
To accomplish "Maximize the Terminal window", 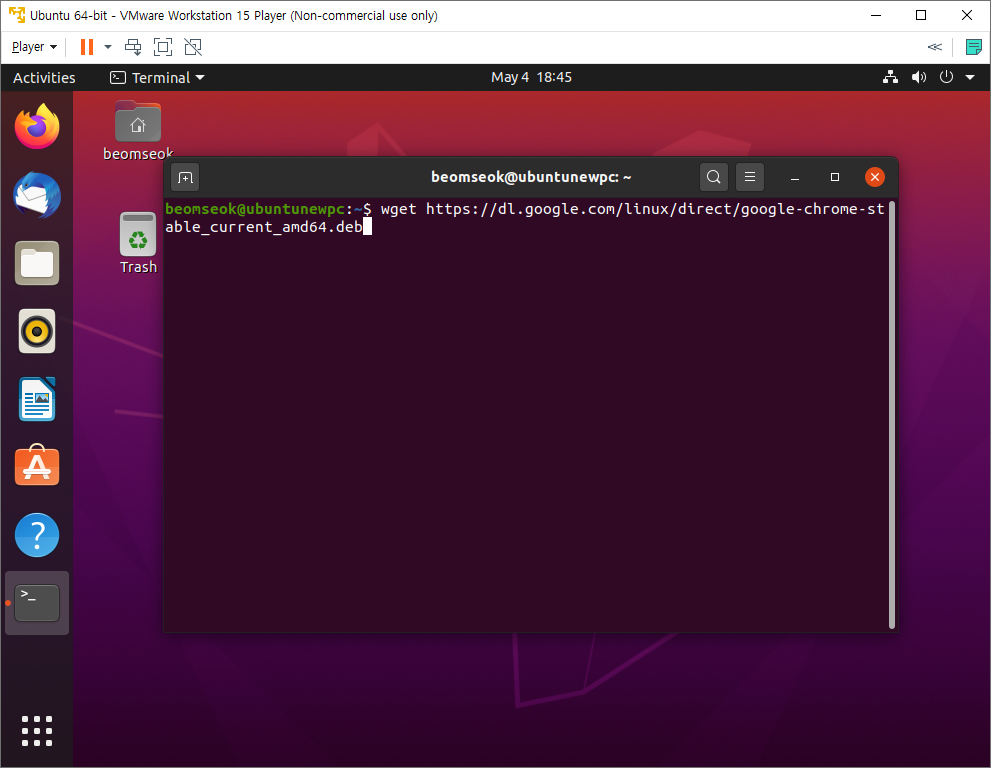I will [835, 178].
